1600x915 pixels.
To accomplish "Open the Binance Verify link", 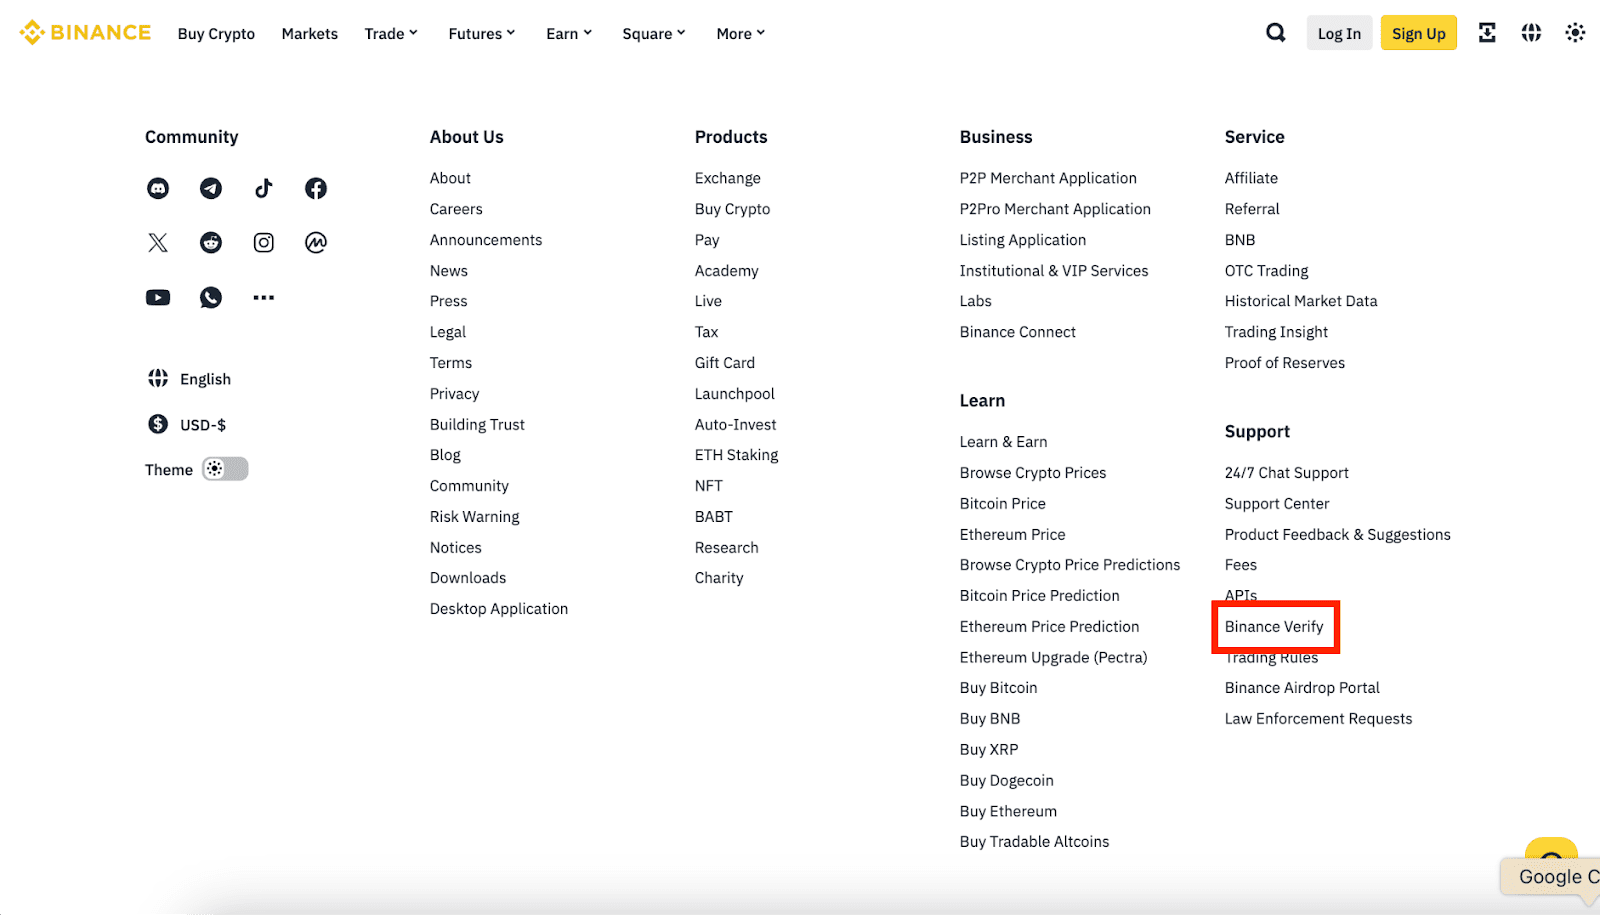I will pos(1274,627).
